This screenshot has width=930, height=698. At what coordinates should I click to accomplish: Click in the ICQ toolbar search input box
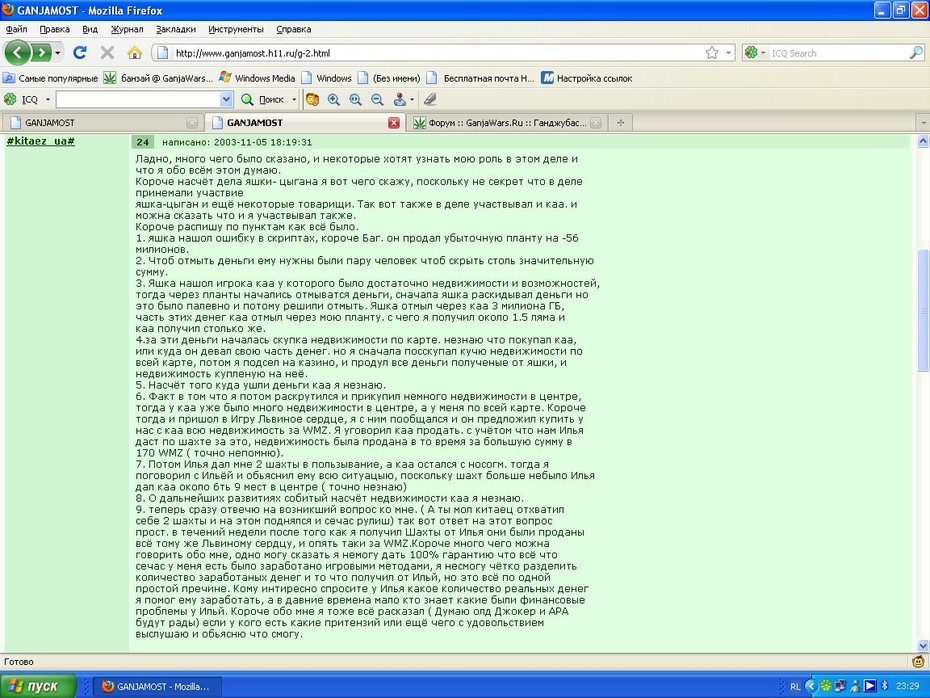tap(138, 100)
